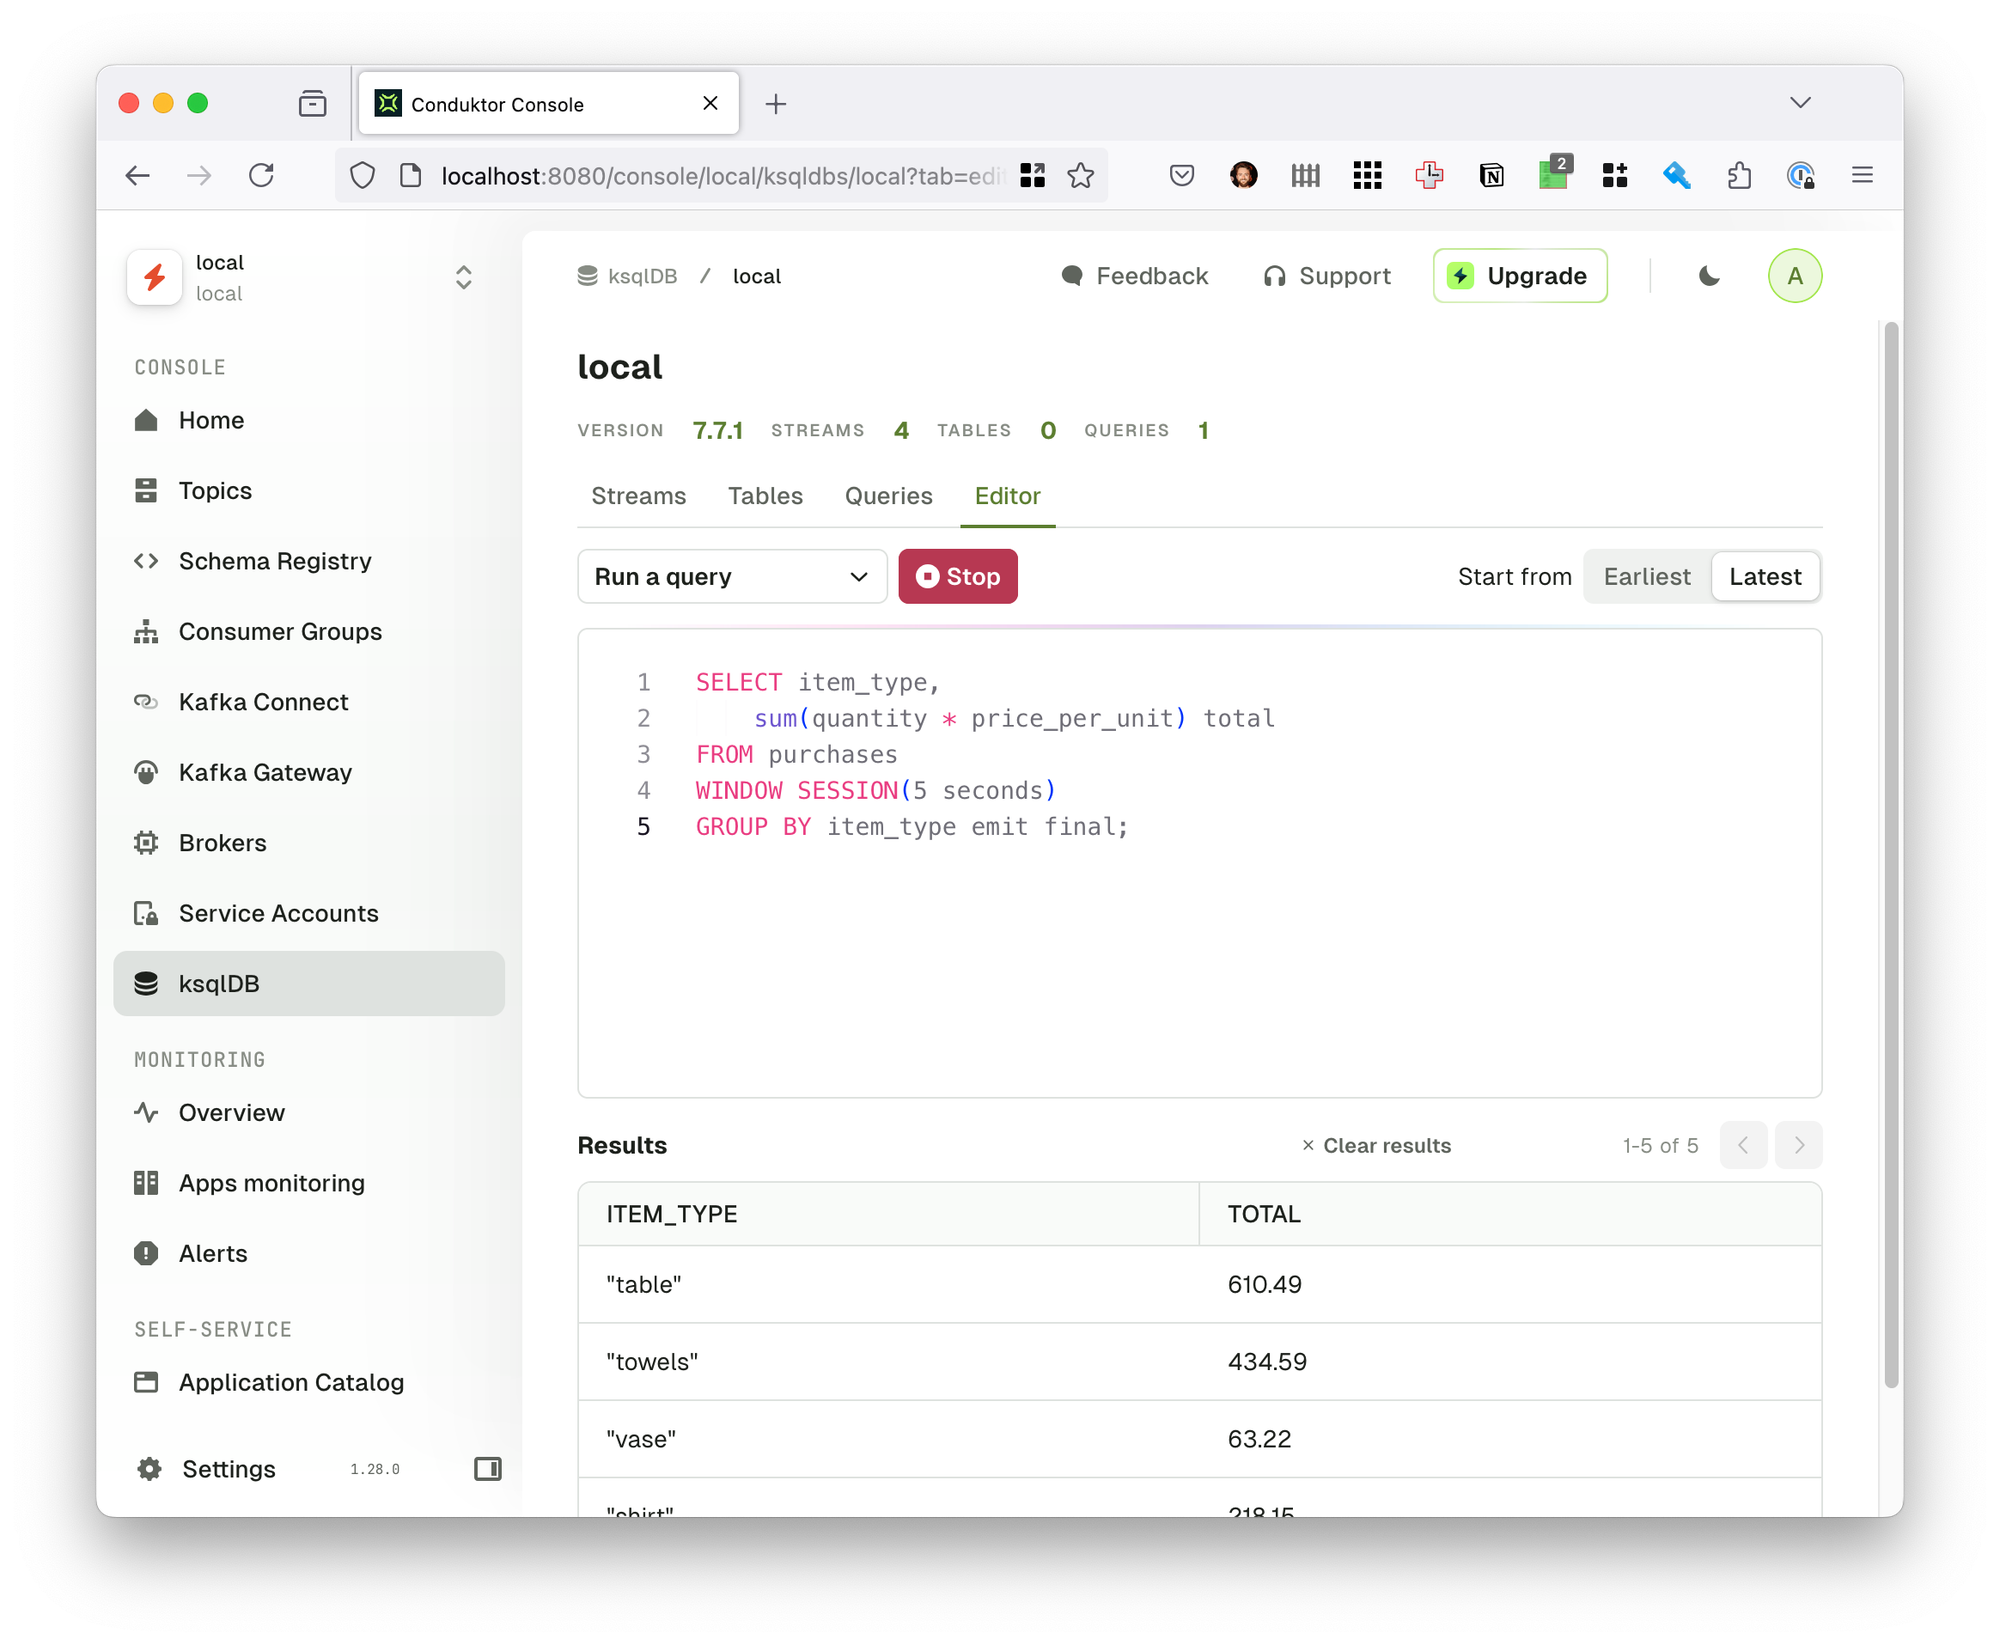Stop the running query
2000x1644 pixels.
point(957,576)
